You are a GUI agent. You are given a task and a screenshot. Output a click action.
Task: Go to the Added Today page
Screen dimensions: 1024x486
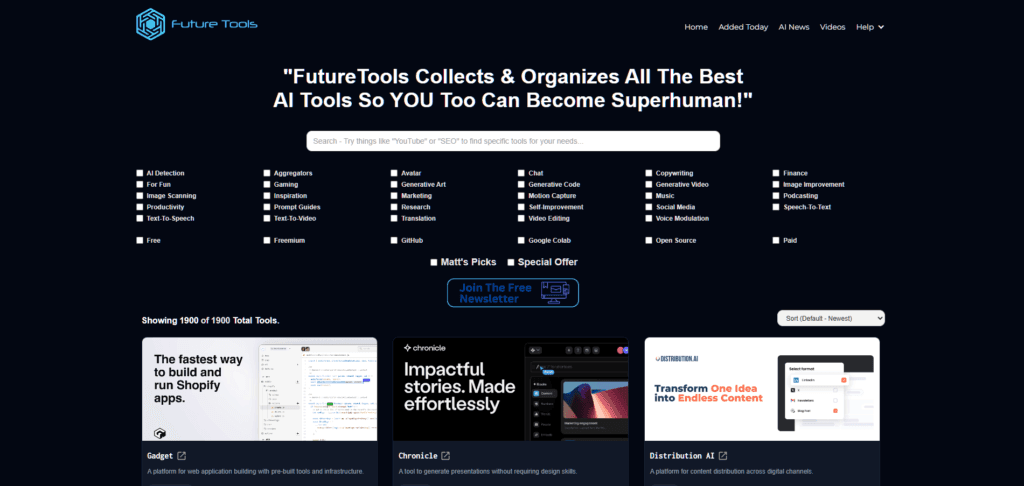click(x=743, y=27)
